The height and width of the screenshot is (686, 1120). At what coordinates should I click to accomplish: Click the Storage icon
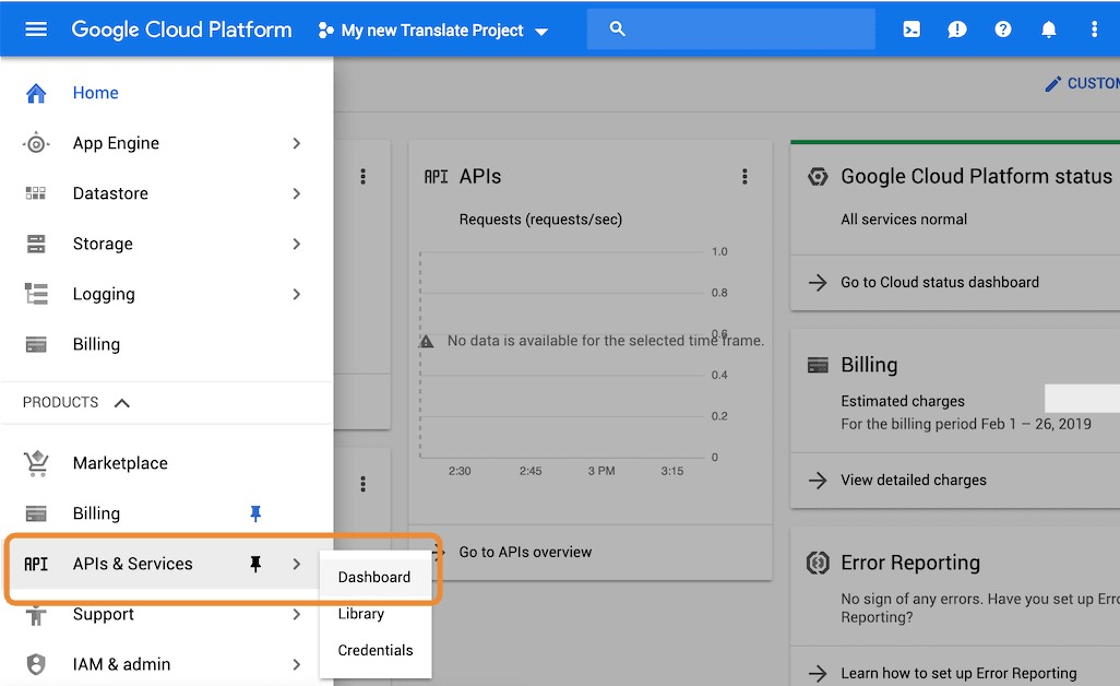pyautogui.click(x=36, y=244)
